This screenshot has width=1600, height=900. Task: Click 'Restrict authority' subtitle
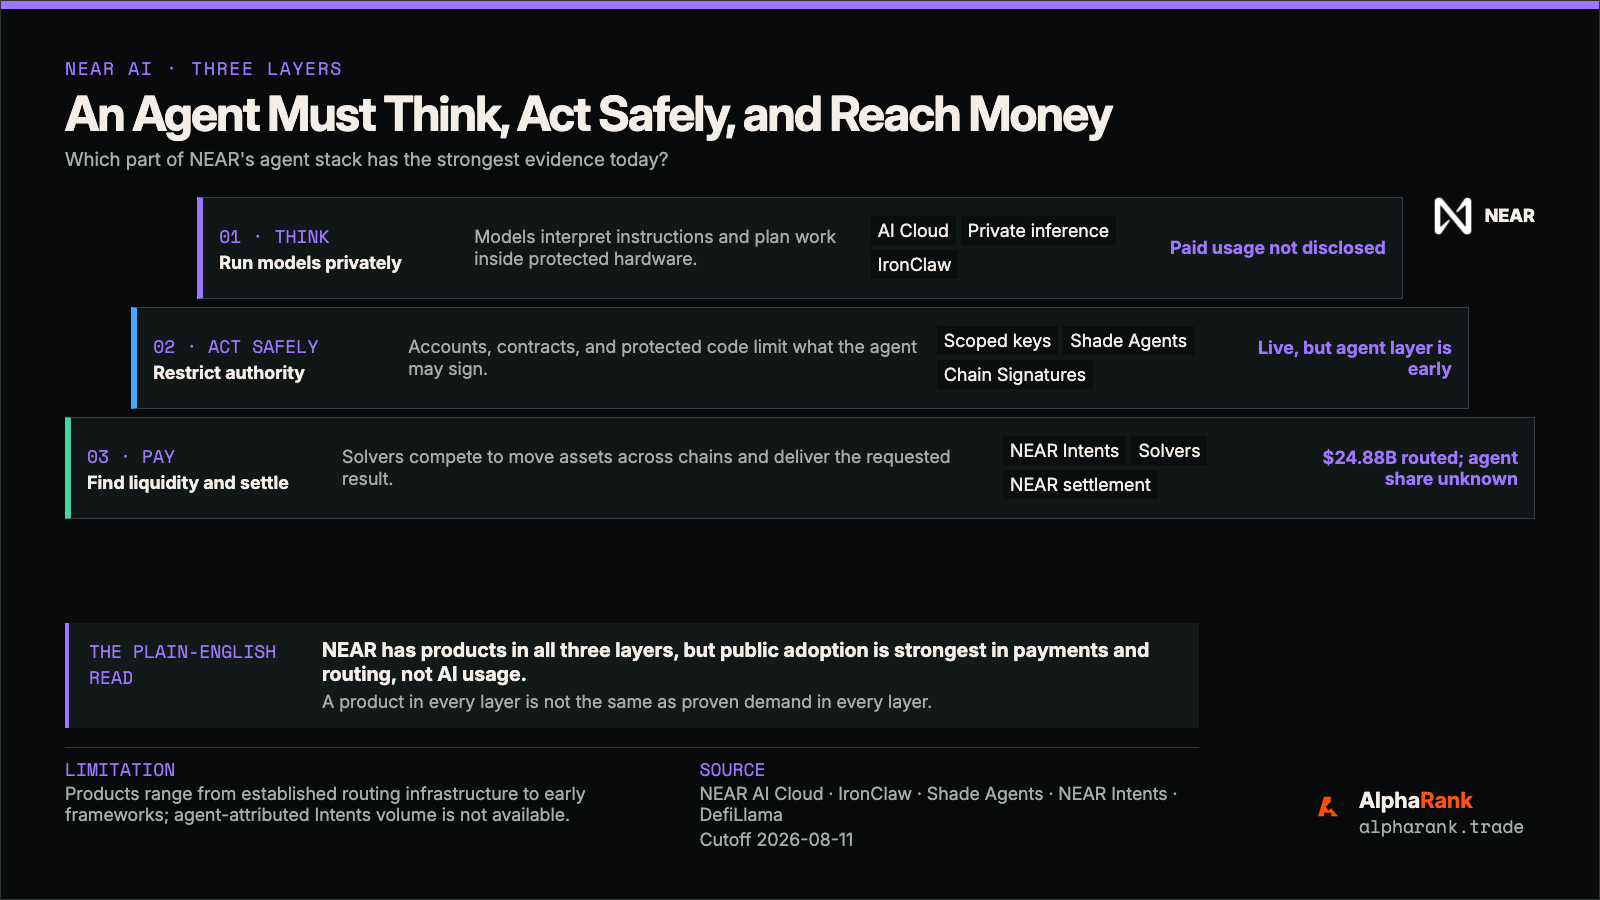(228, 373)
